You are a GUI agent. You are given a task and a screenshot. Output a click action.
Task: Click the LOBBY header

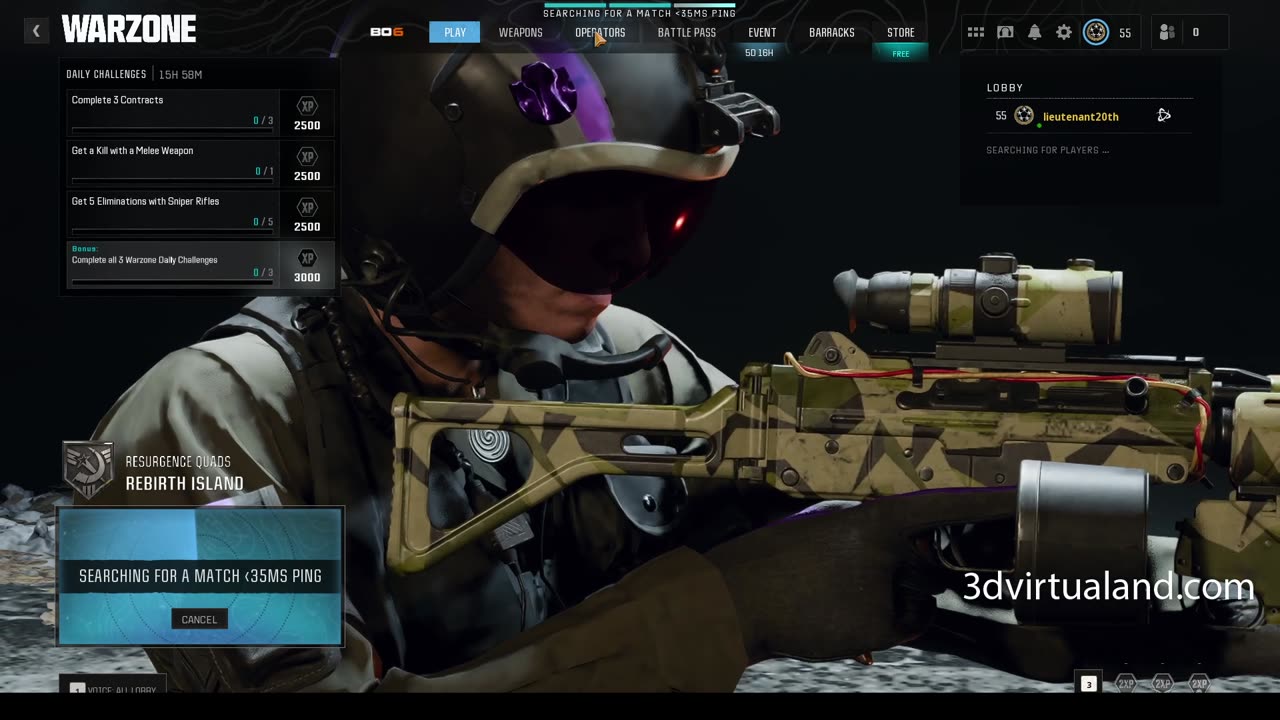click(x=1005, y=88)
